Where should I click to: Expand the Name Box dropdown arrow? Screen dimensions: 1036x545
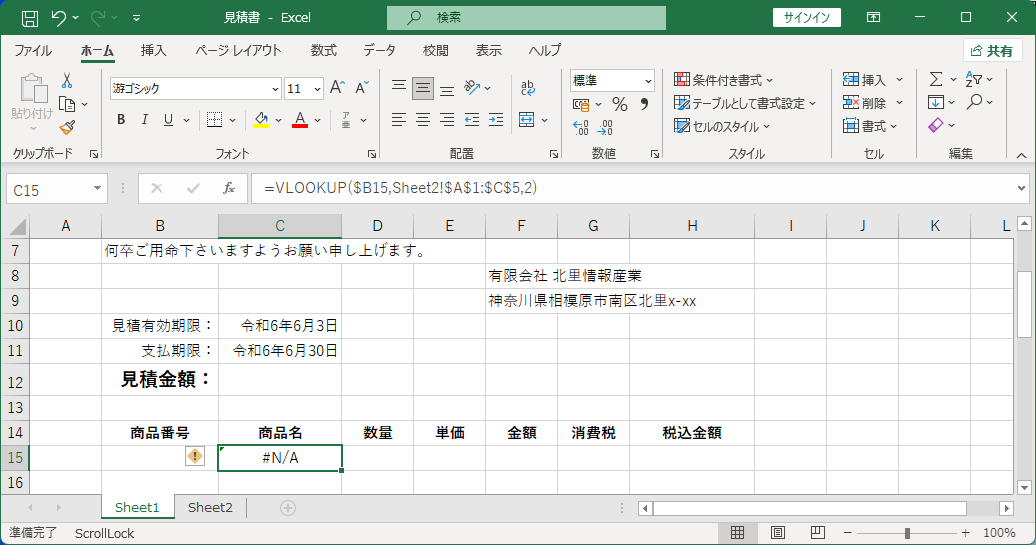point(97,189)
